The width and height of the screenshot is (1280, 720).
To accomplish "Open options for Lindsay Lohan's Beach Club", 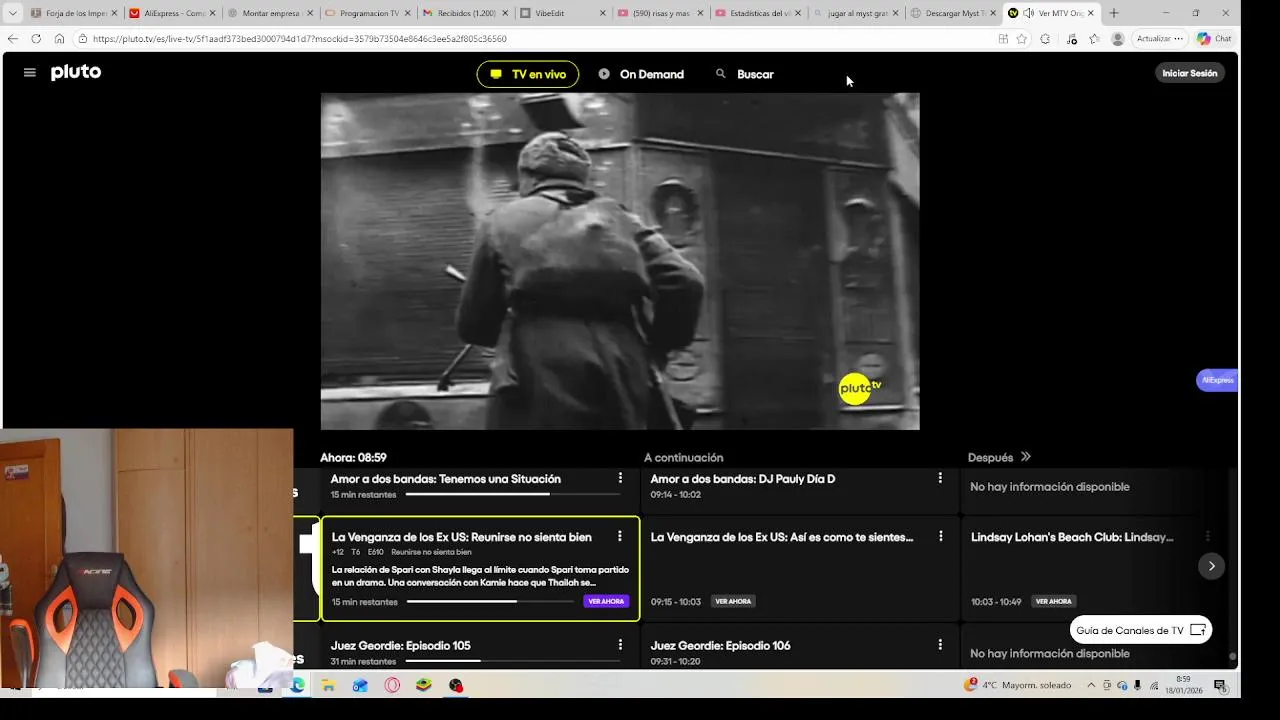I will click(1208, 536).
